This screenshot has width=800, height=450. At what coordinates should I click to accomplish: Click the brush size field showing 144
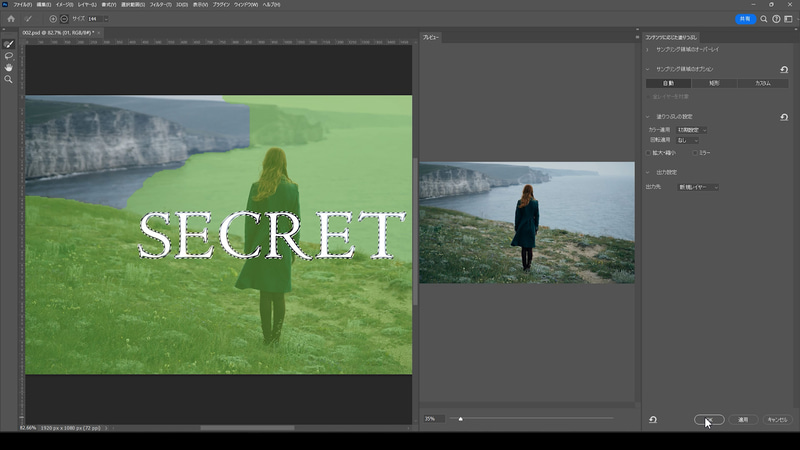pos(95,19)
